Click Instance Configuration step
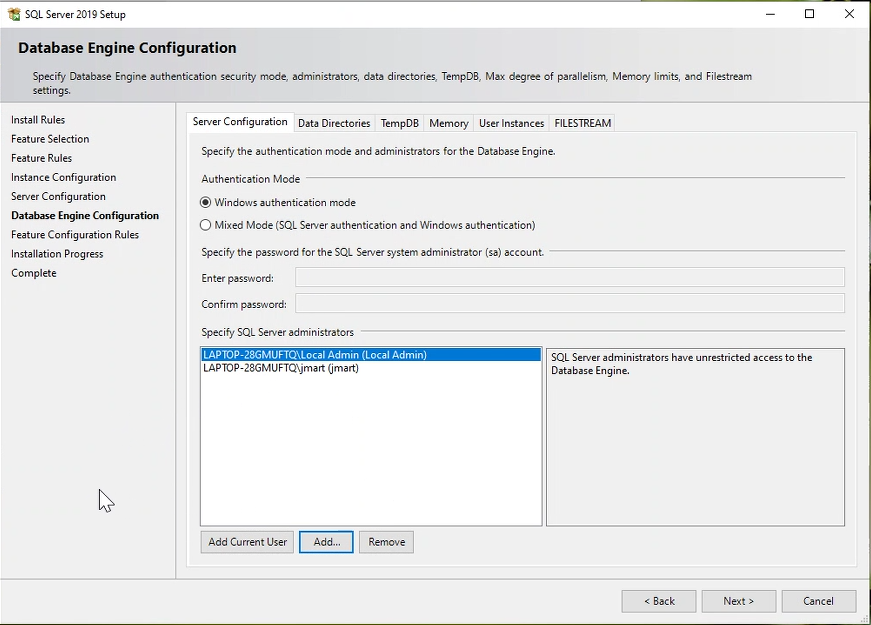The image size is (871, 625). click(x=63, y=177)
